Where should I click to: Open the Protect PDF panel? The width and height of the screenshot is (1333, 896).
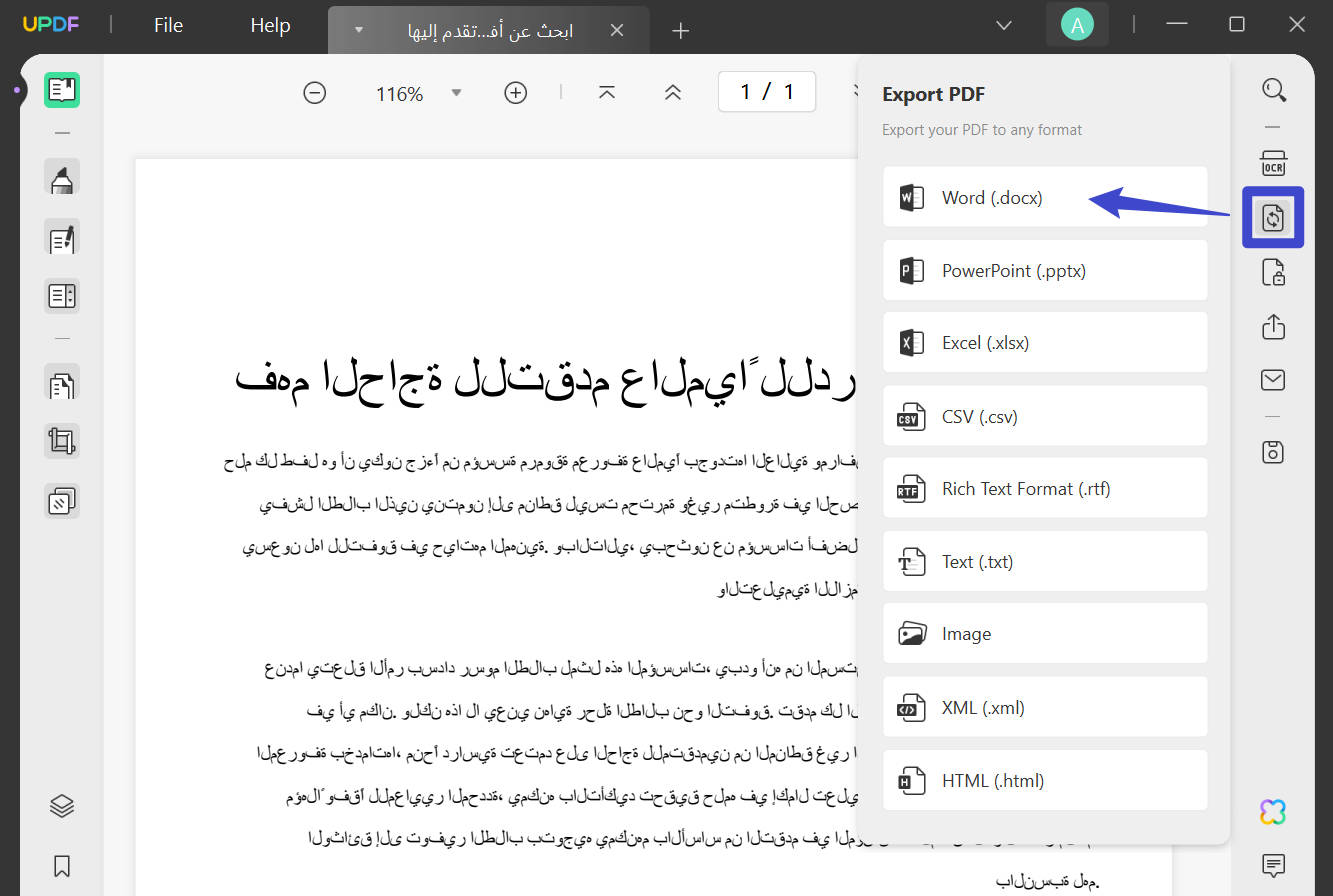(x=1273, y=272)
